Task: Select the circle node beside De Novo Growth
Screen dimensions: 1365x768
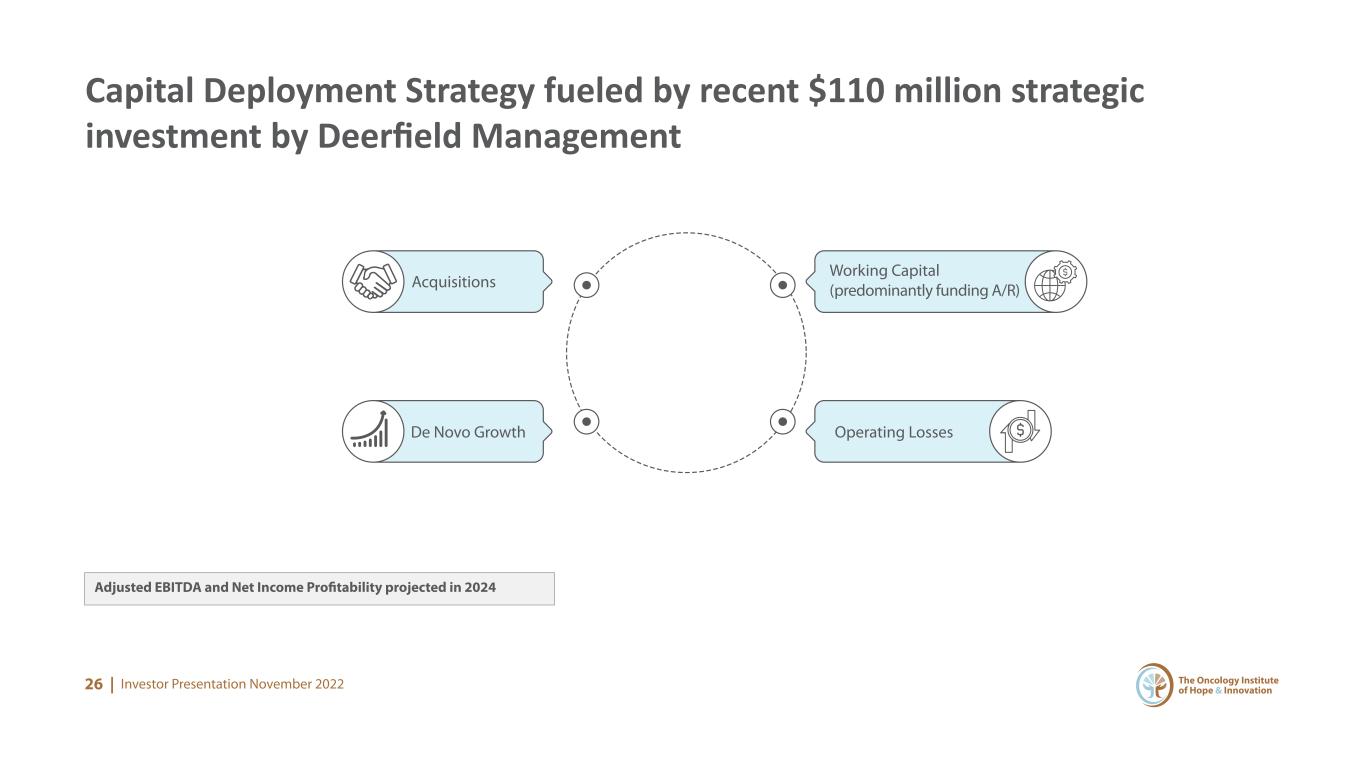Action: [x=587, y=422]
